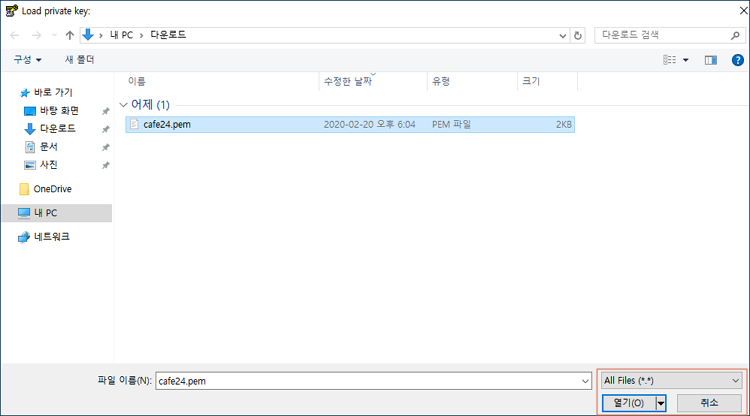The width and height of the screenshot is (750, 416).
Task: Click the Up one level arrow icon
Action: pos(69,35)
